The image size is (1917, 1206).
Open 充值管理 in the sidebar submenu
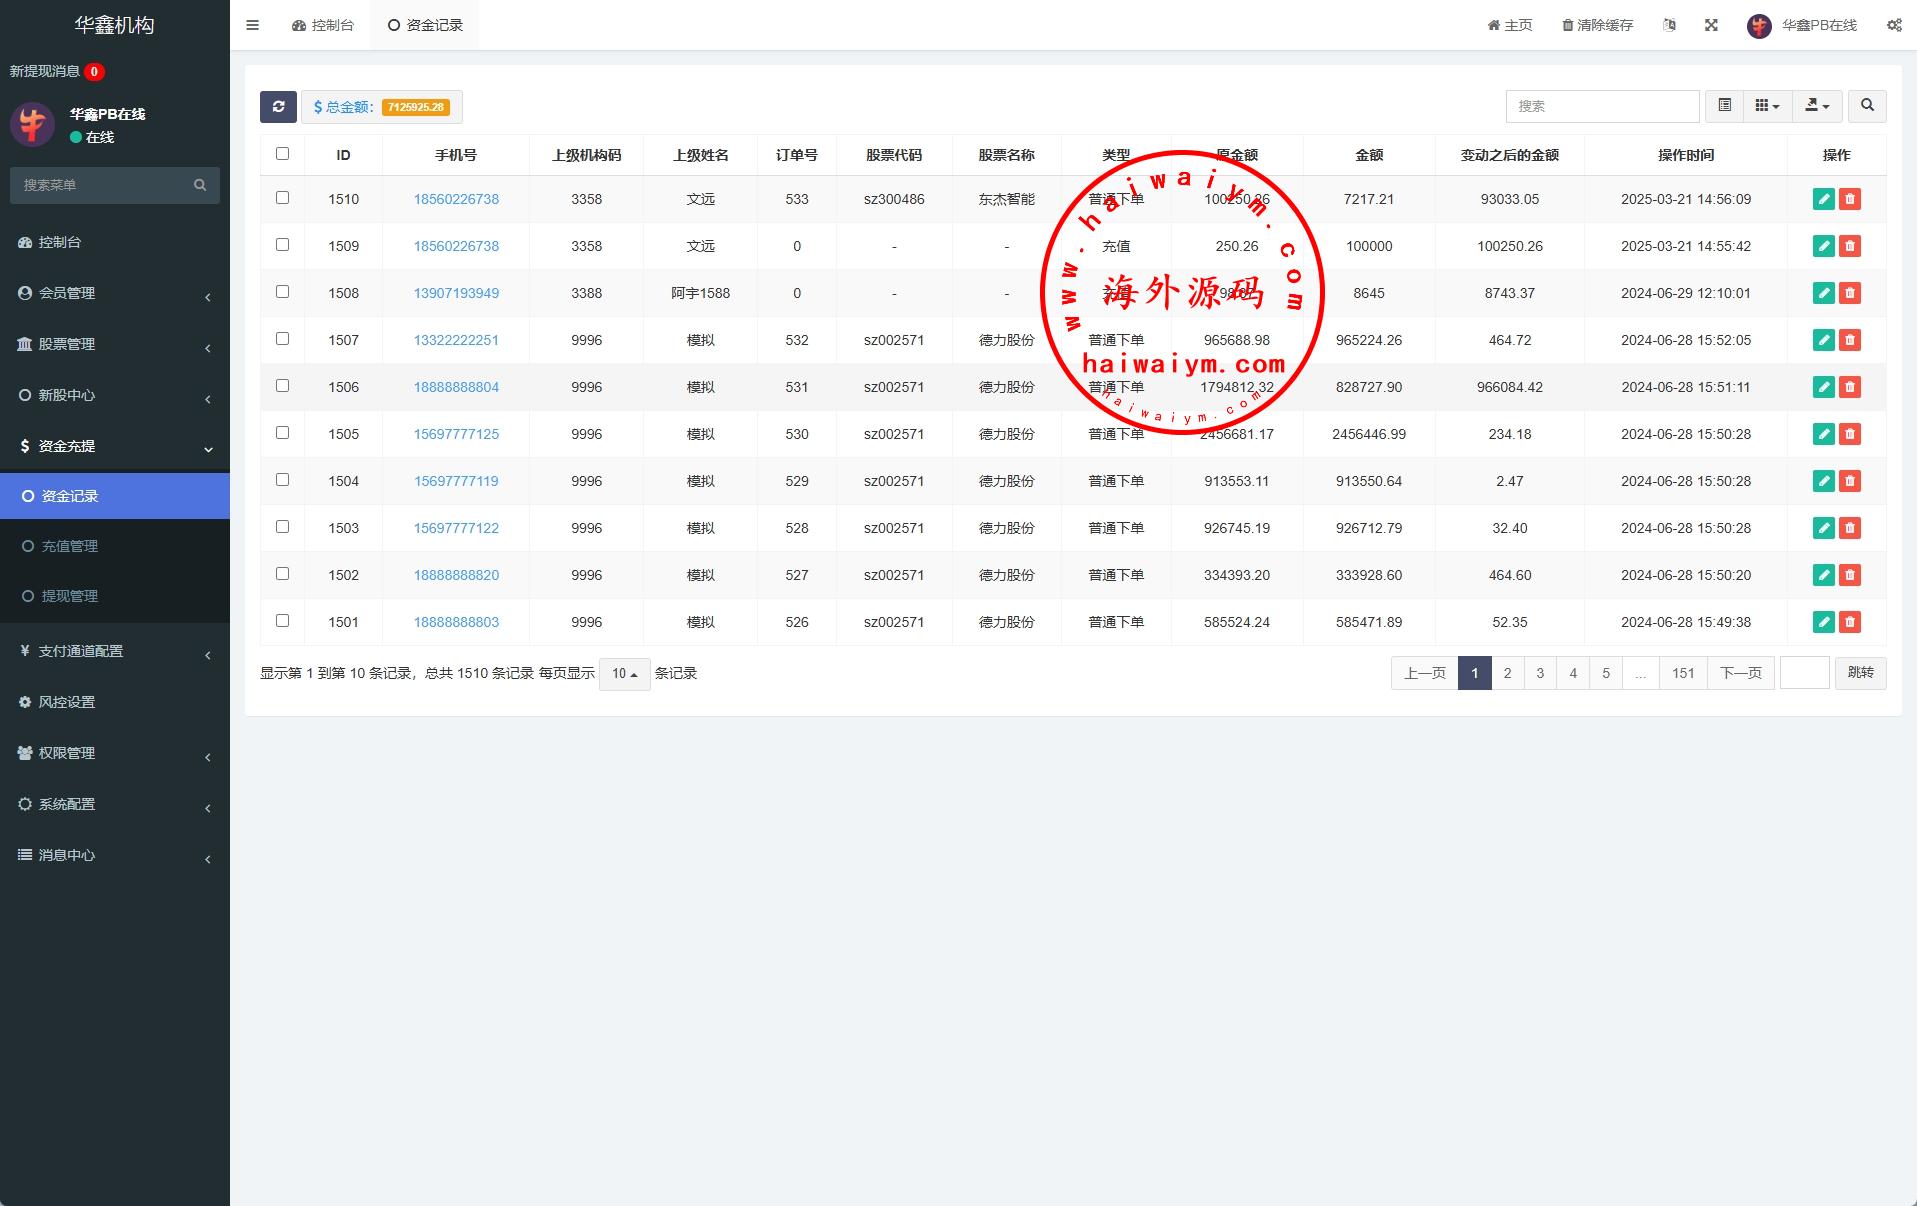pos(70,546)
